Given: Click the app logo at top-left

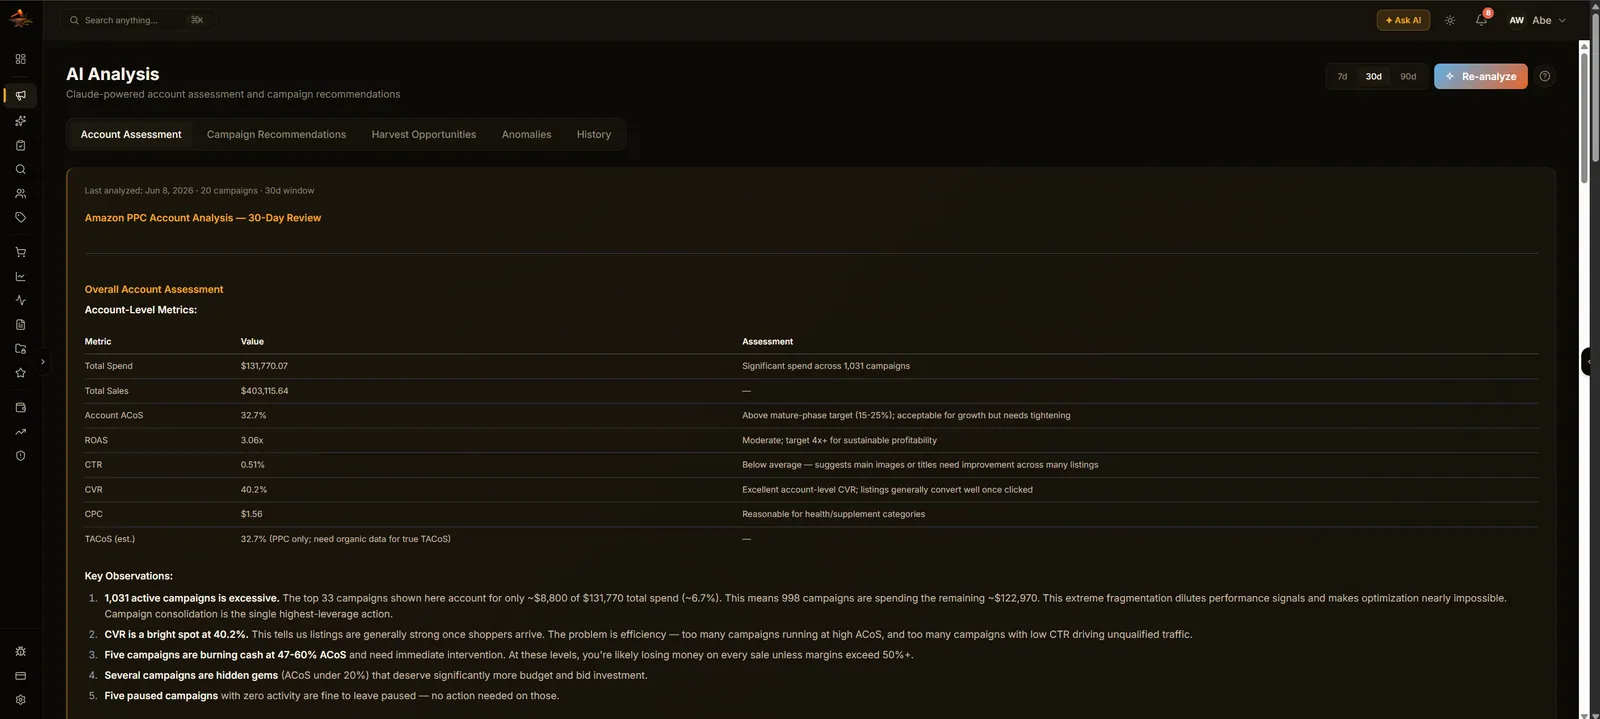Looking at the screenshot, I should coord(20,18).
